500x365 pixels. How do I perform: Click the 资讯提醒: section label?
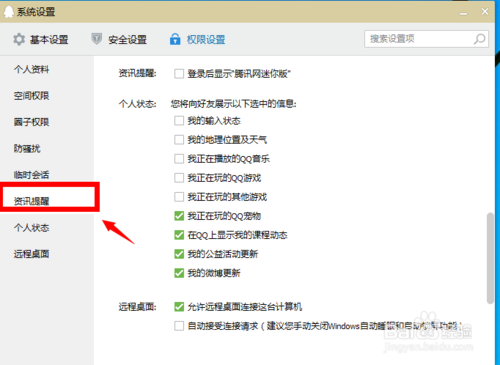[137, 73]
